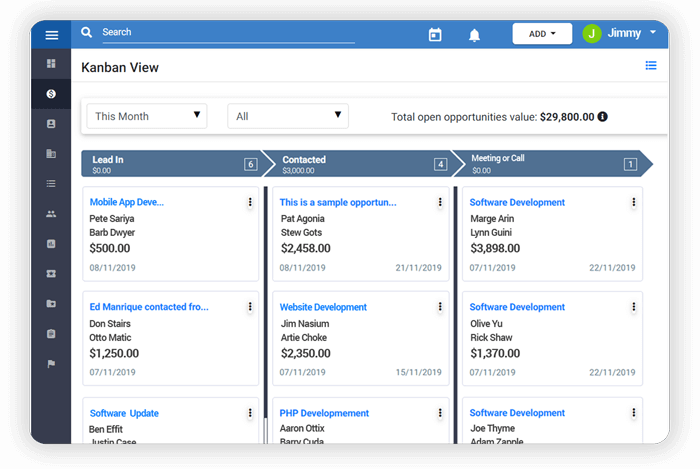Open the companies building sidebar icon

pyautogui.click(x=51, y=154)
